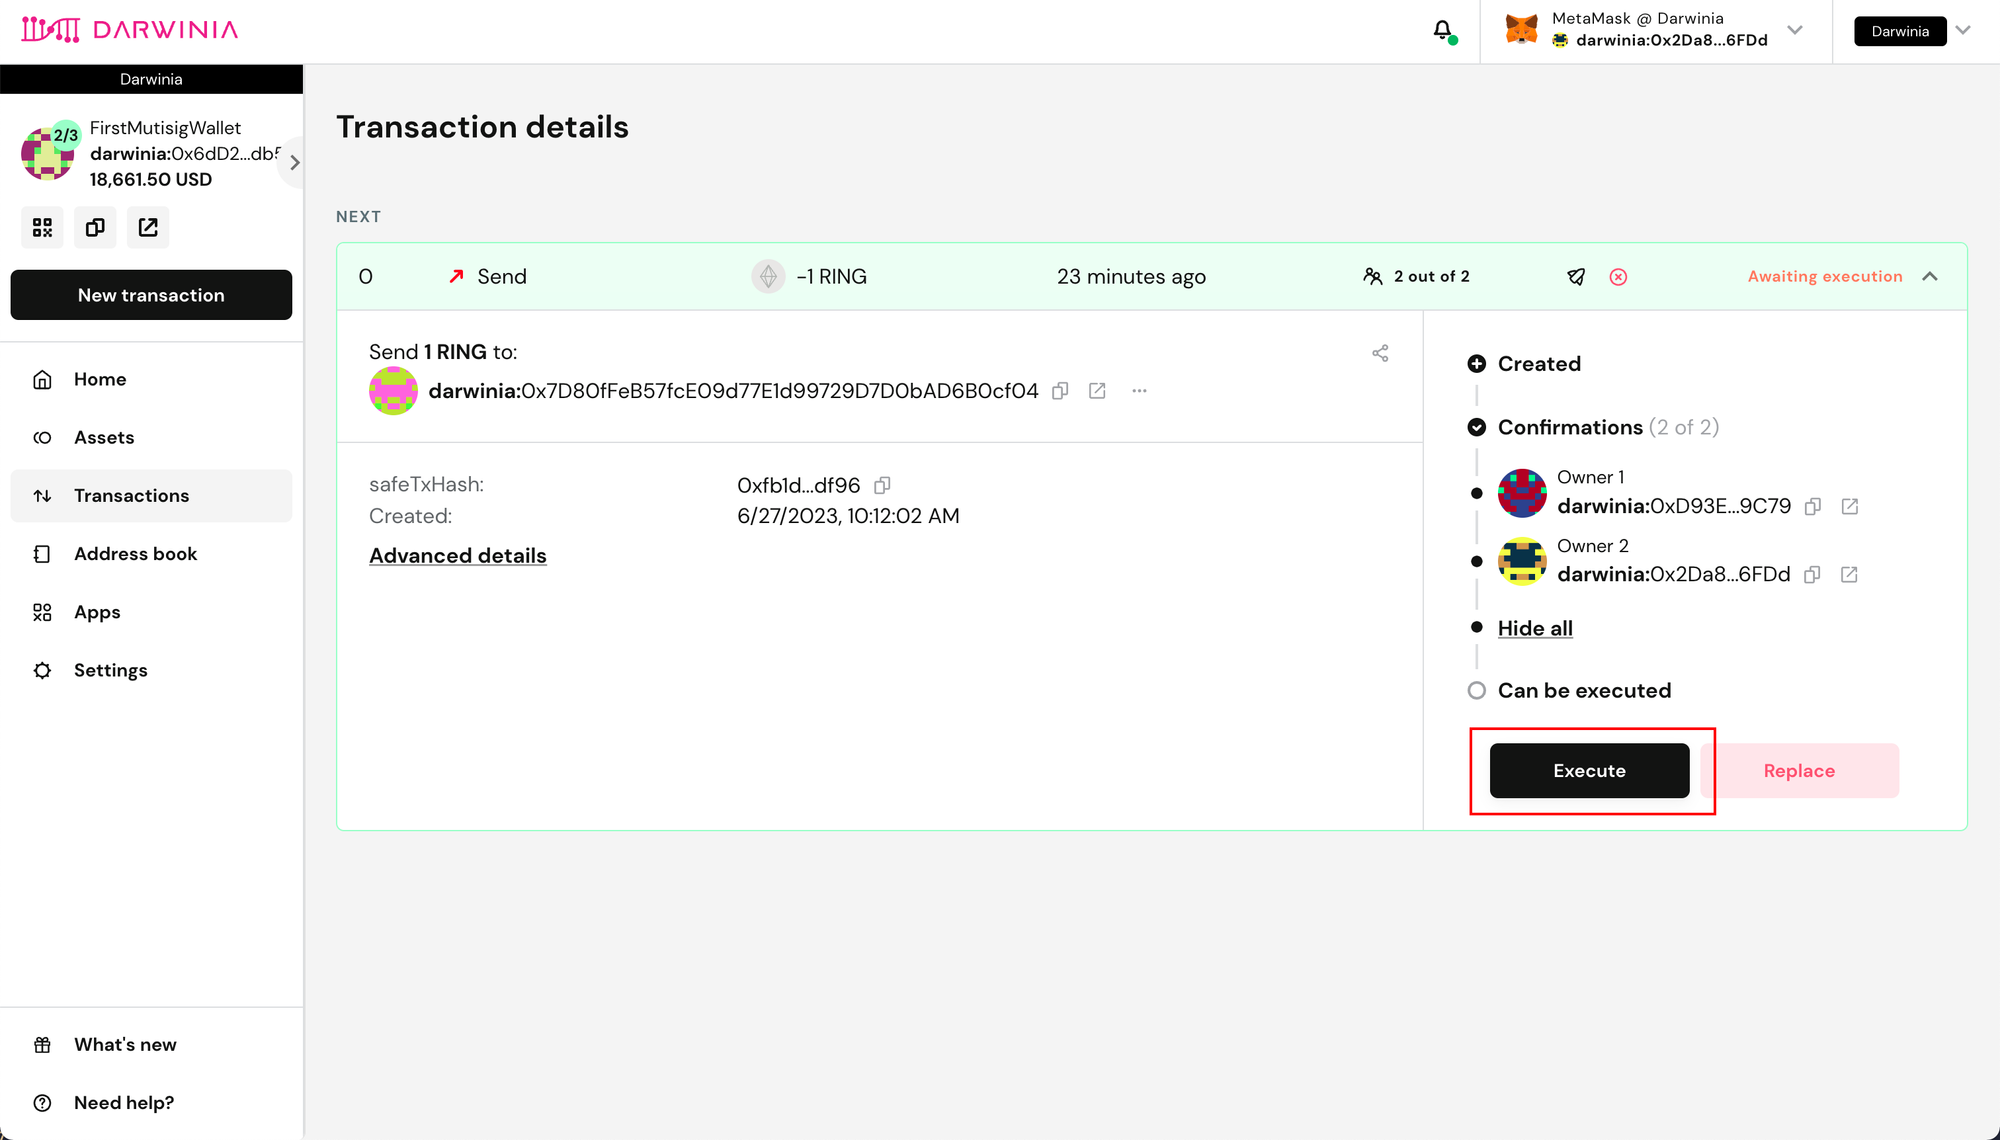Collapse the Send transaction row
This screenshot has height=1140, width=2000.
point(1930,277)
